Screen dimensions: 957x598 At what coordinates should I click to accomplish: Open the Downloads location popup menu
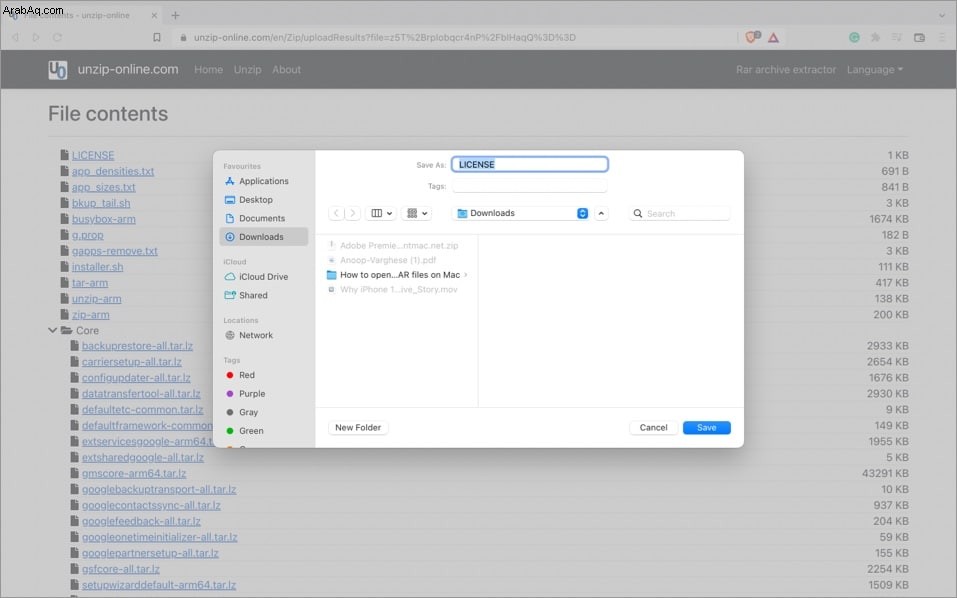click(x=522, y=213)
